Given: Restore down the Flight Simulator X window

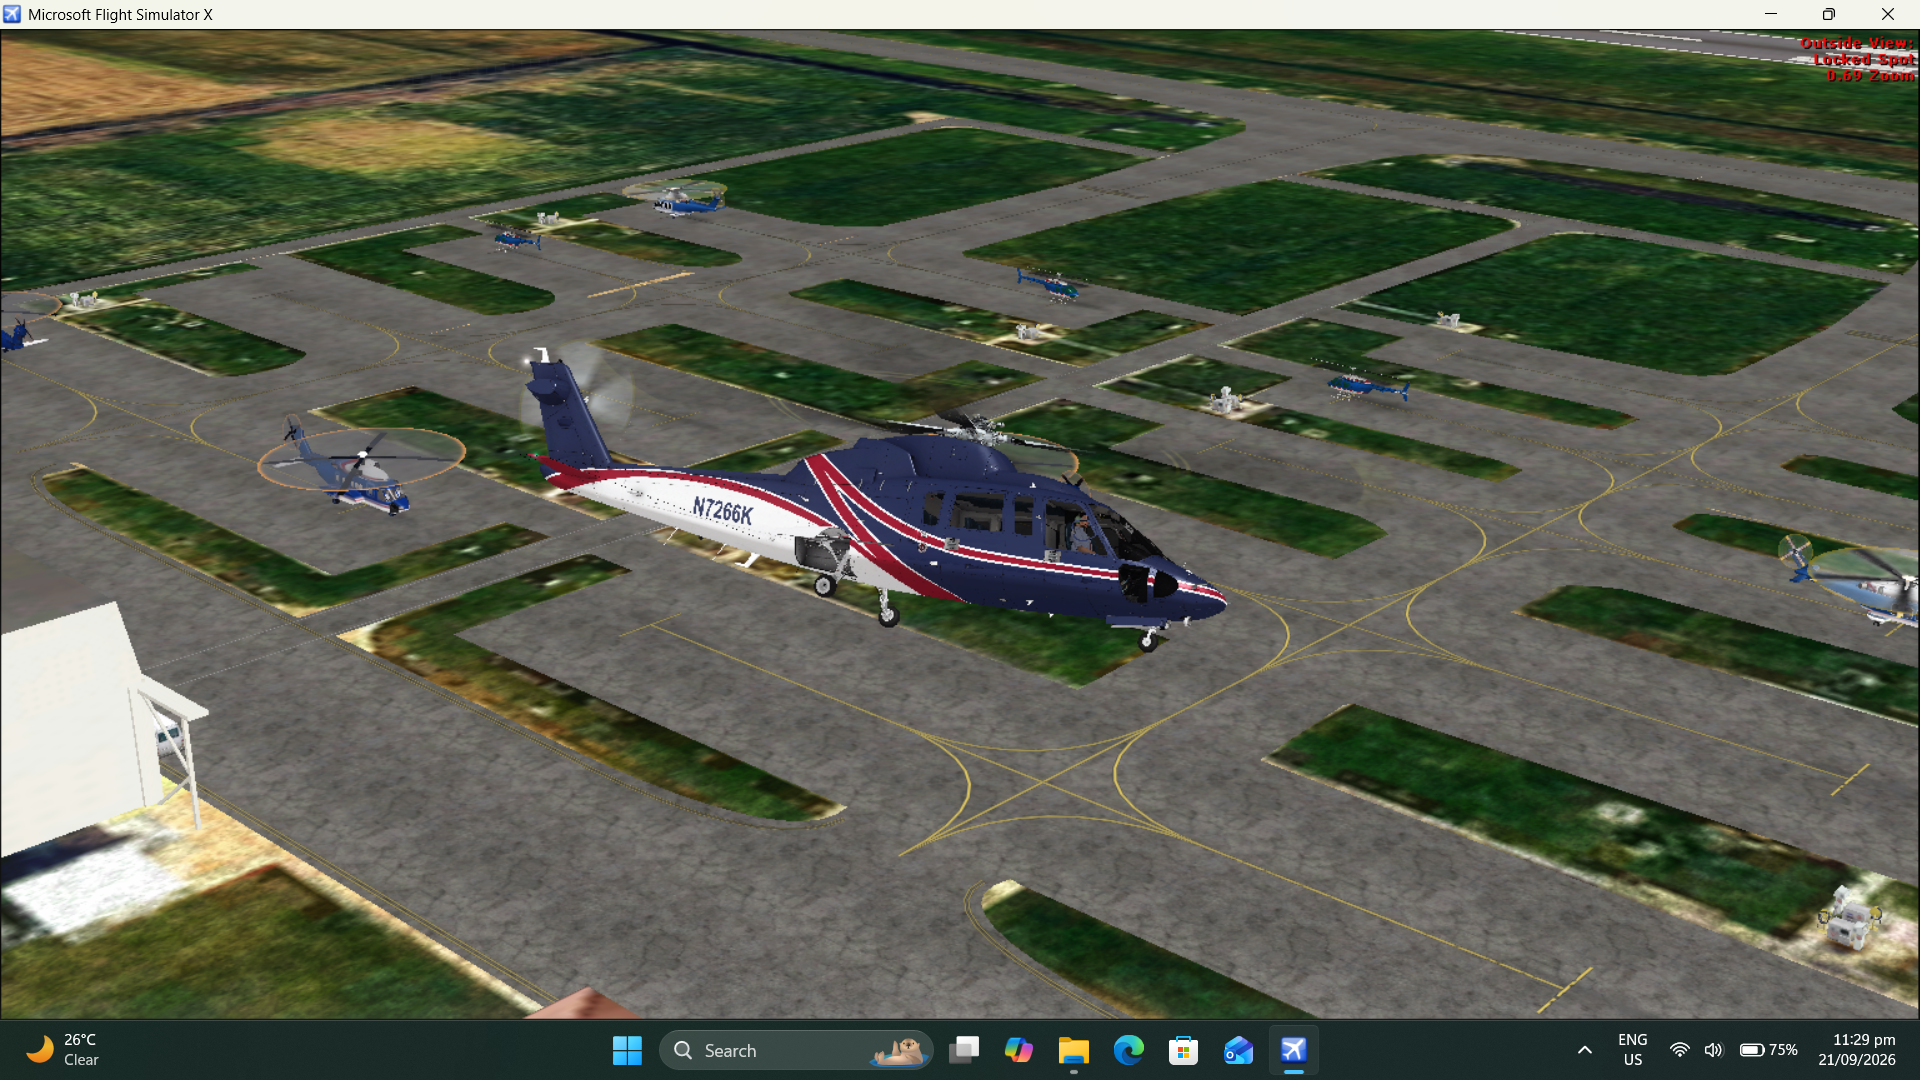Looking at the screenshot, I should pos(1829,14).
